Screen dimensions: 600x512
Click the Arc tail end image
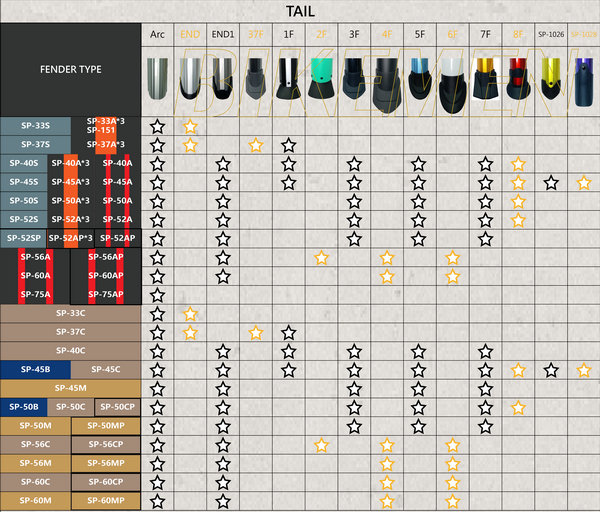(157, 81)
